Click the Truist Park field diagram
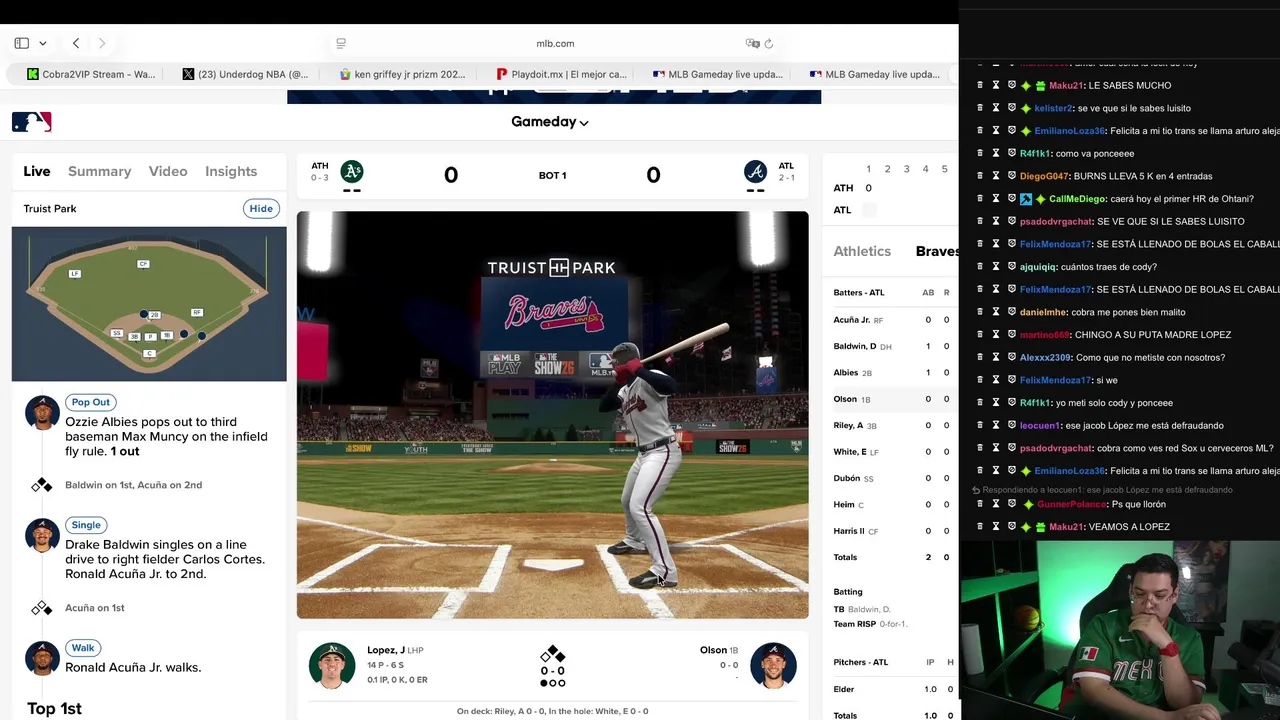 (x=149, y=304)
